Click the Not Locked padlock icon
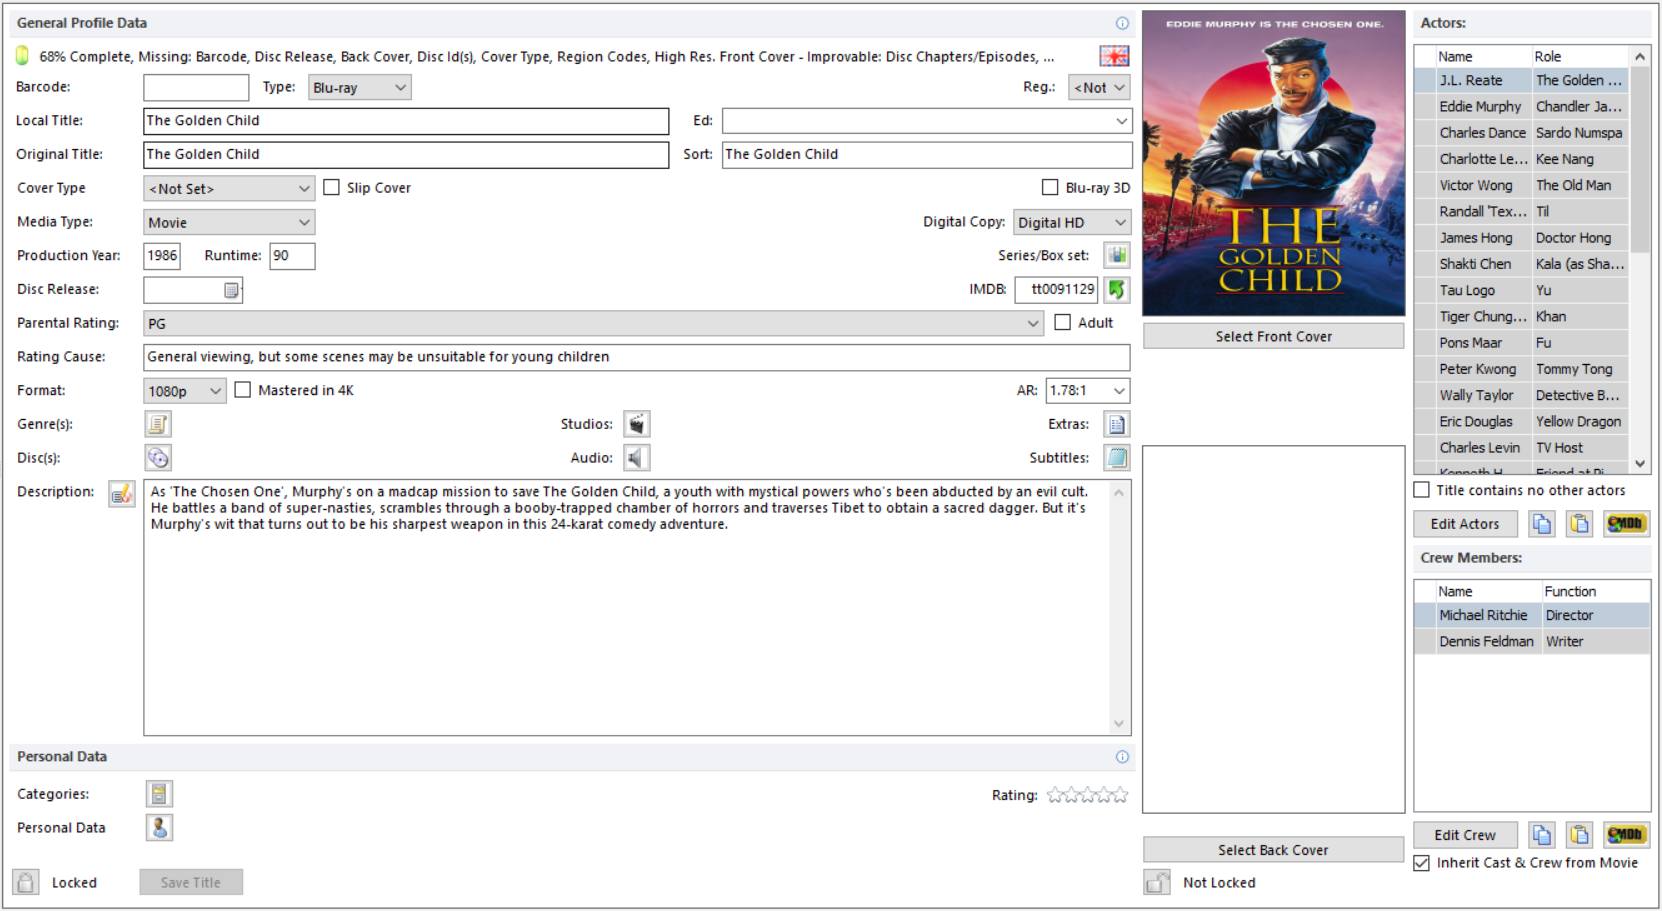The height and width of the screenshot is (911, 1662). pyautogui.click(x=1157, y=882)
